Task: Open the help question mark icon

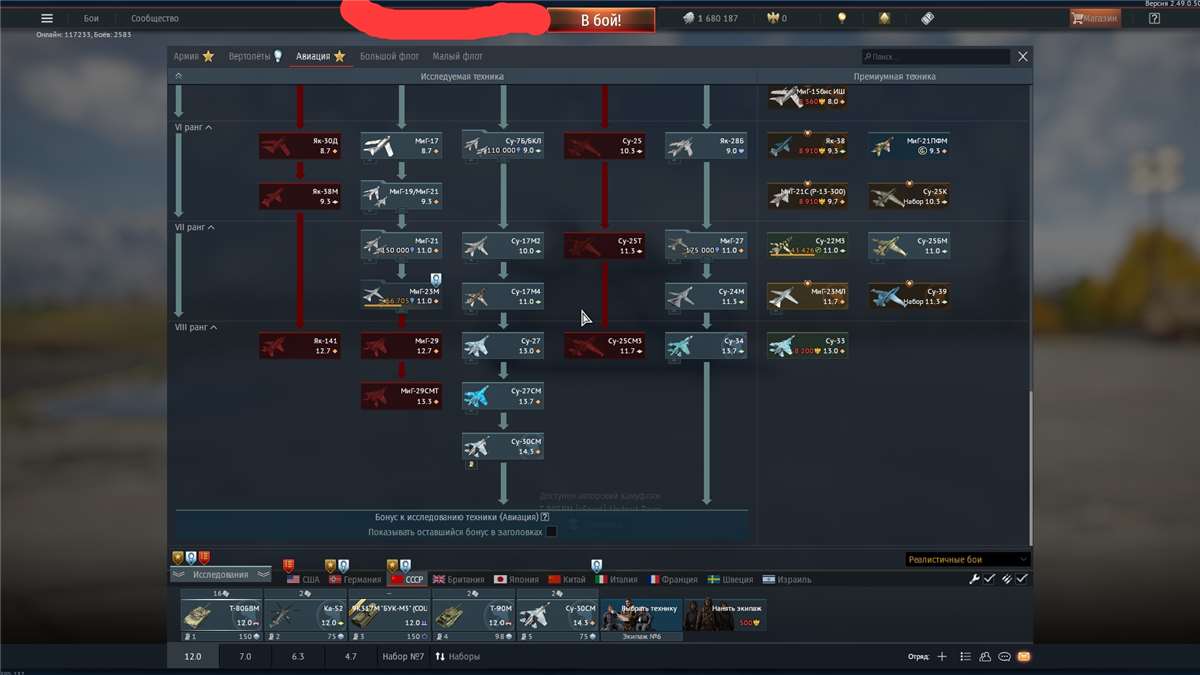Action: (x=1155, y=18)
